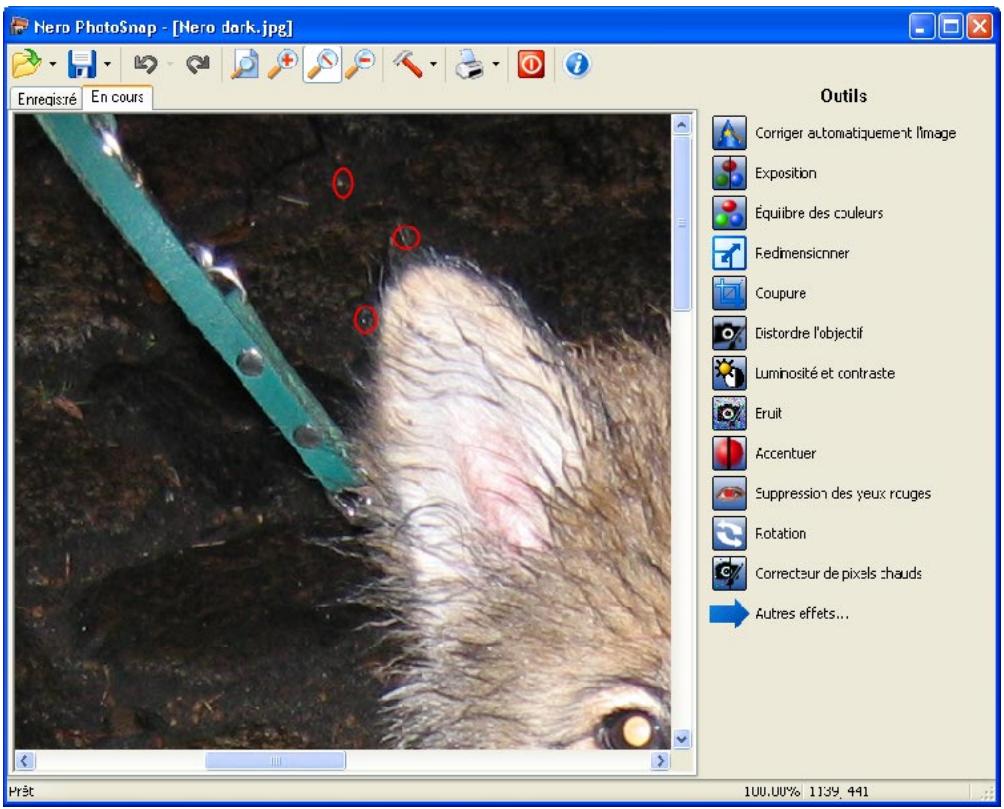Screen dimensions: 1004x809
Task: Open a file with the folder icon
Action: click(26, 64)
